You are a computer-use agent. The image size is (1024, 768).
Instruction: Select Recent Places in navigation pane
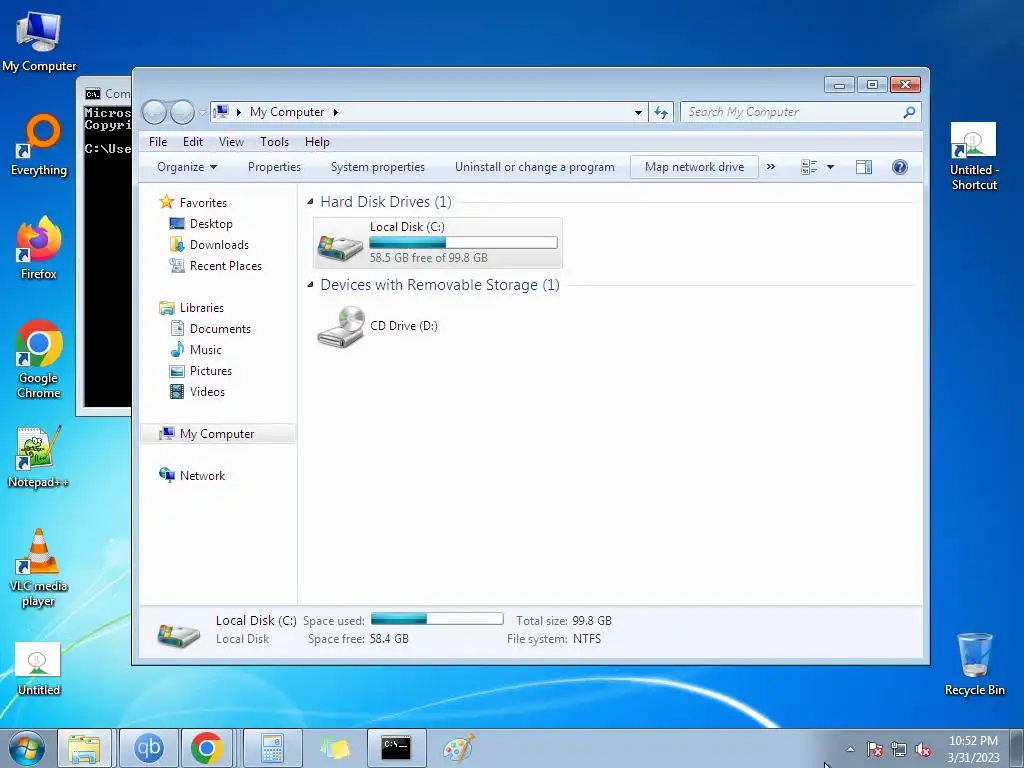coord(225,266)
